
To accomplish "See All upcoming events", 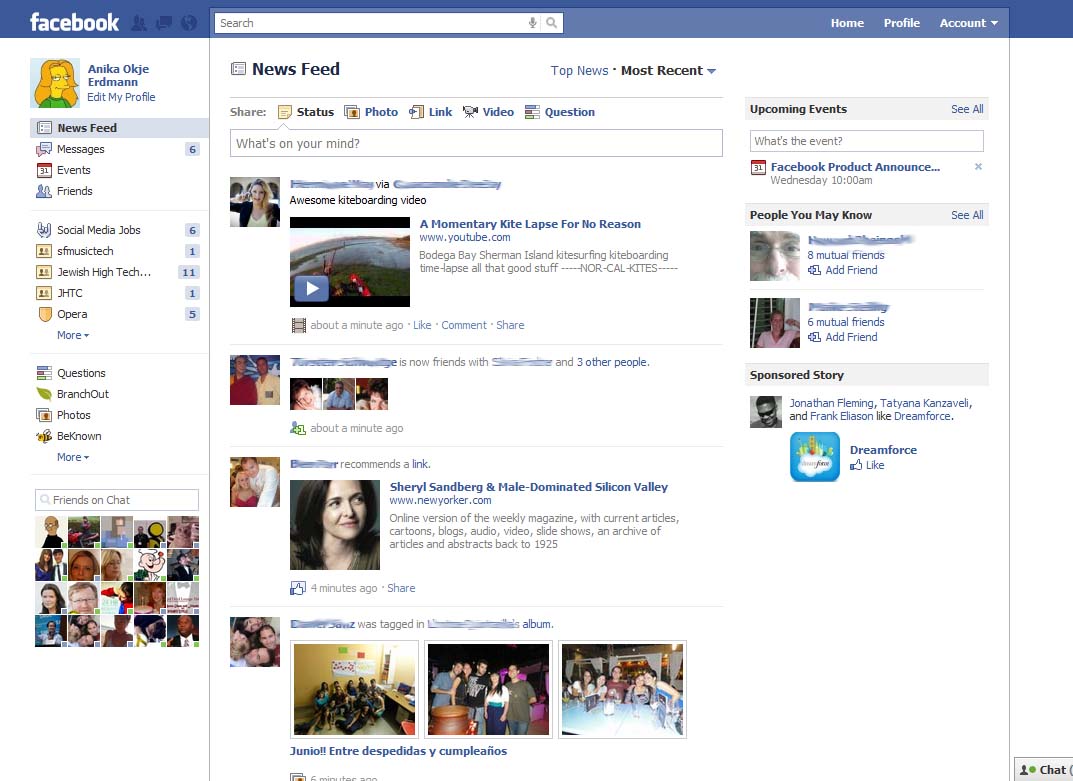I will (967, 109).
